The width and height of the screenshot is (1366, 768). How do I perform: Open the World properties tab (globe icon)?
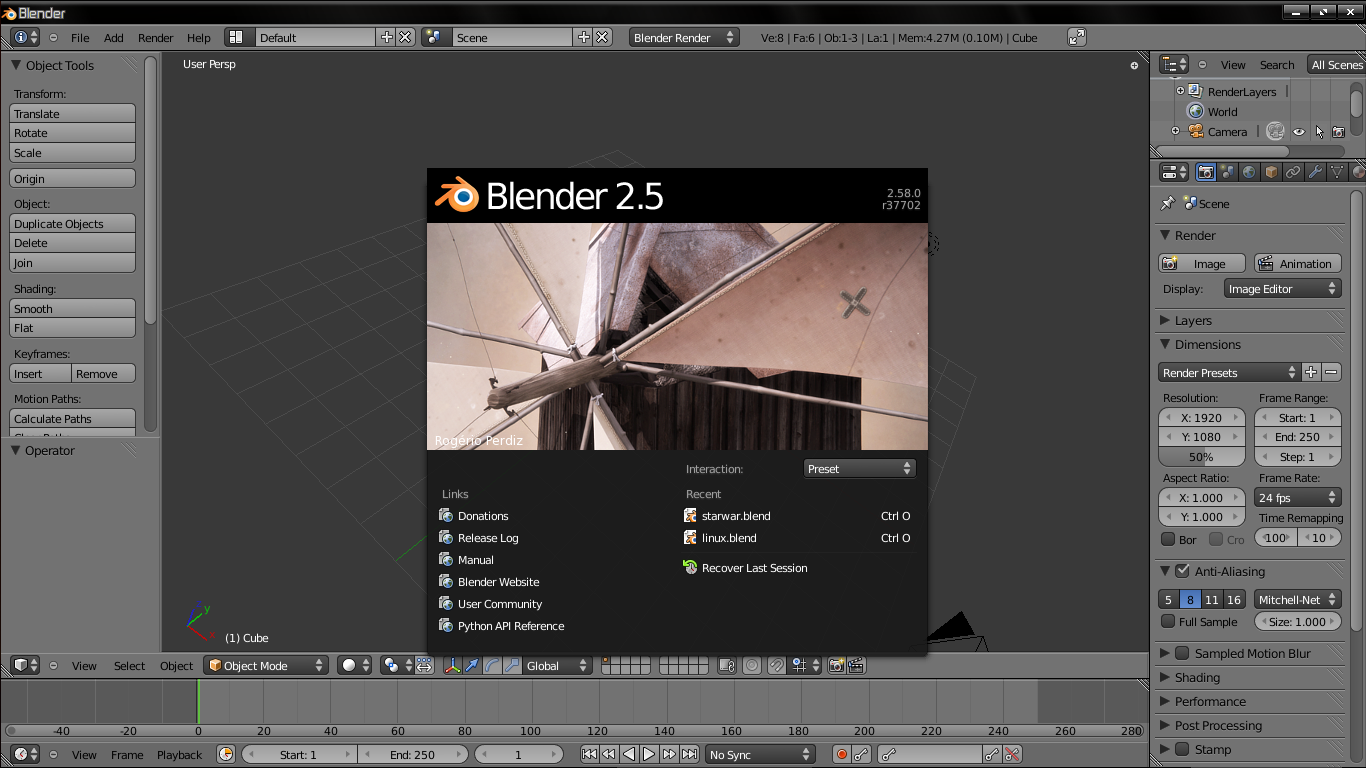(1250, 172)
